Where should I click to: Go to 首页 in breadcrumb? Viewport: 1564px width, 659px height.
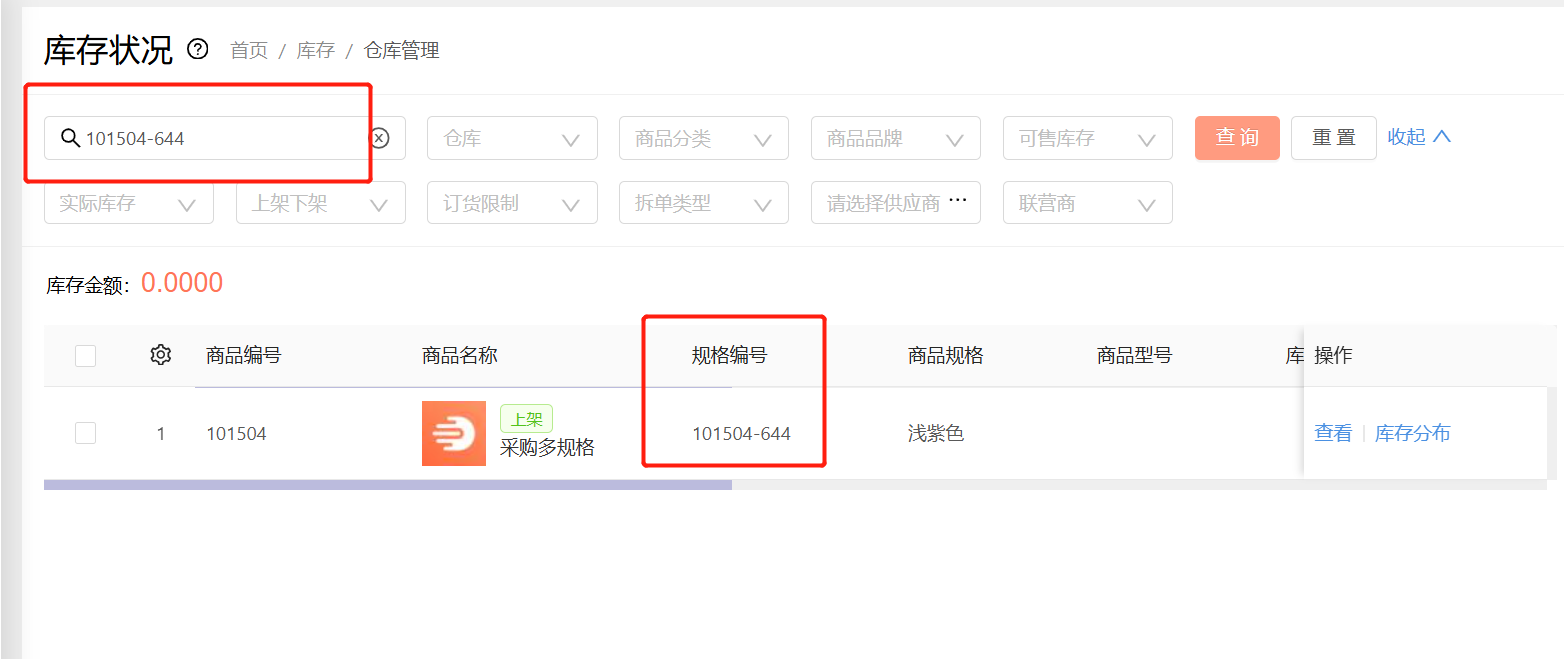point(249,50)
